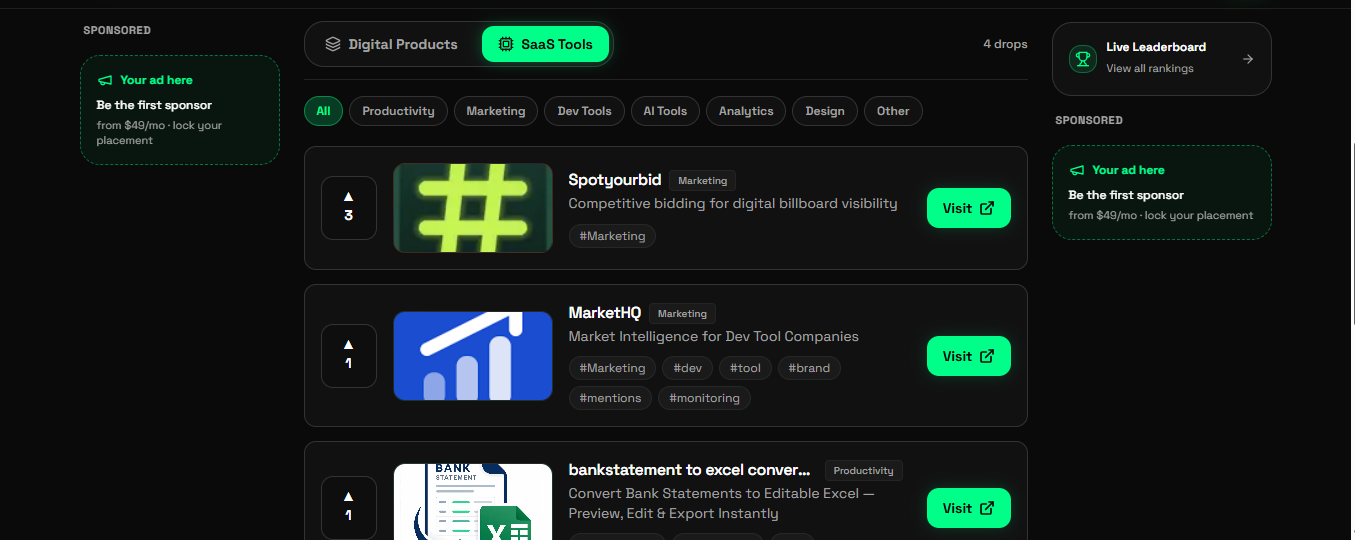Screen dimensions: 1355x540
Task: Click the external link icon on Spotyourbid's Visit
Action: tap(987, 208)
